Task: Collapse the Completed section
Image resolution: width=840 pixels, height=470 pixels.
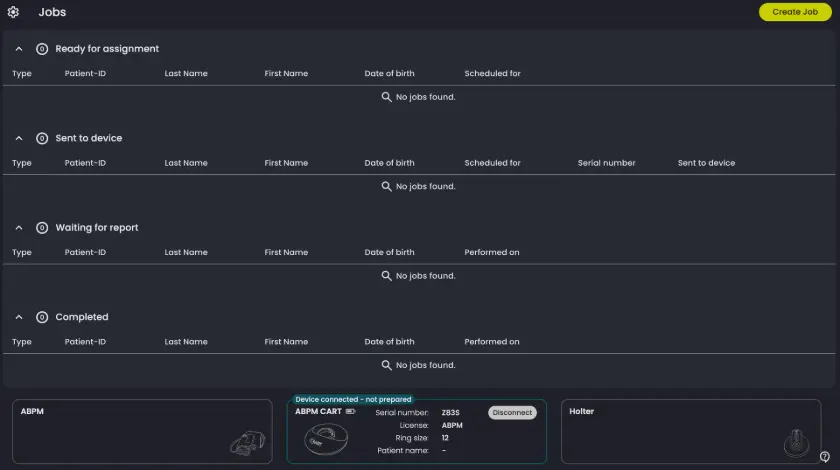Action: coord(19,317)
